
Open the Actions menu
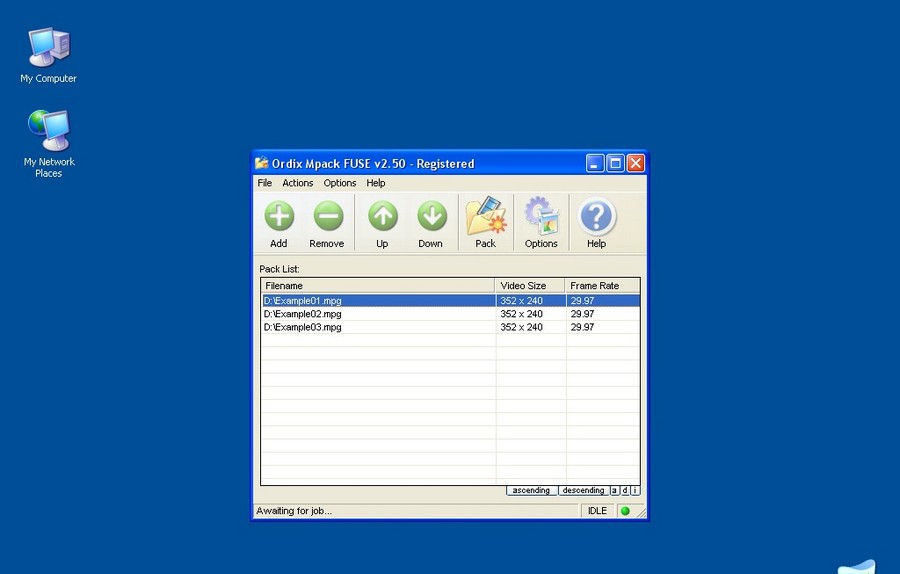point(298,183)
